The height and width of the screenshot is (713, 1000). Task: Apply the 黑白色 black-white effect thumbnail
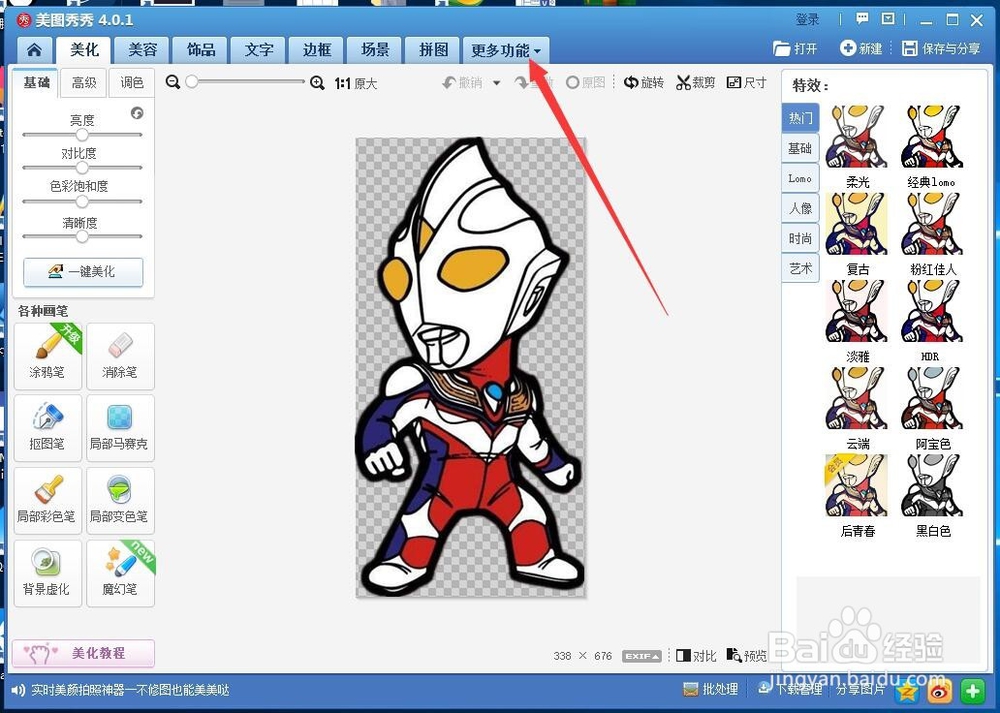click(x=932, y=485)
